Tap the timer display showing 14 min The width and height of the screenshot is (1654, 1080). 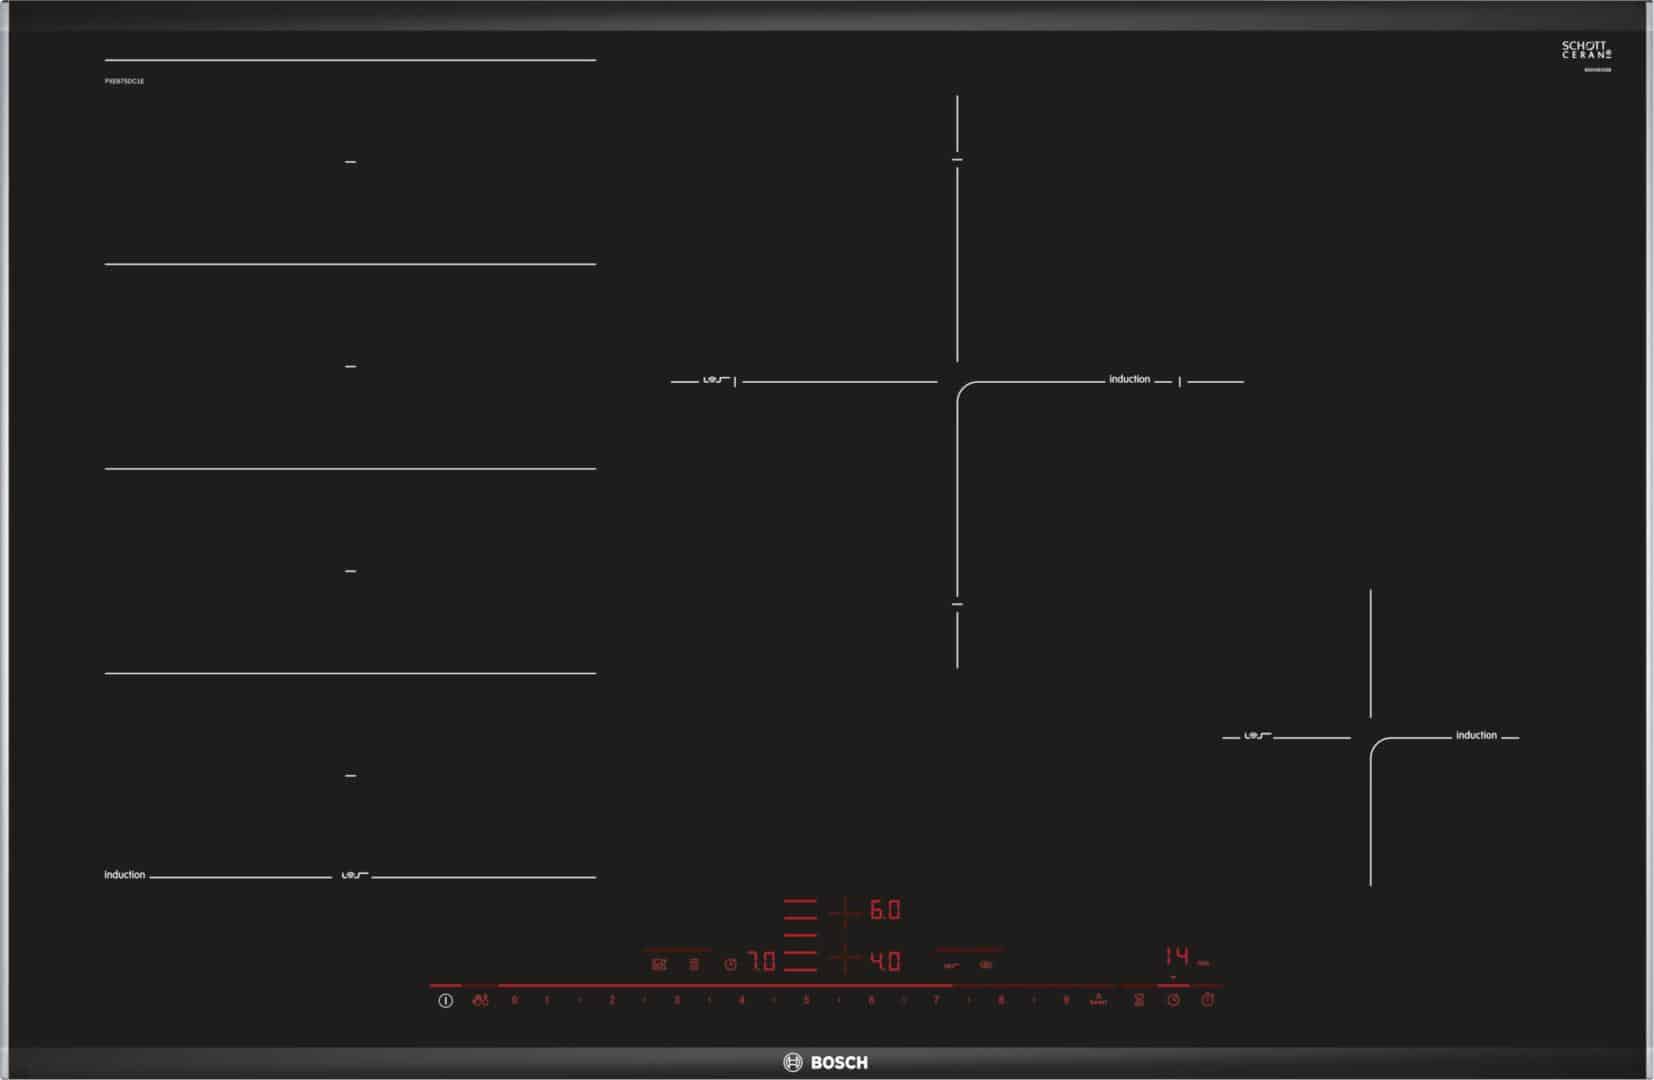point(1180,957)
